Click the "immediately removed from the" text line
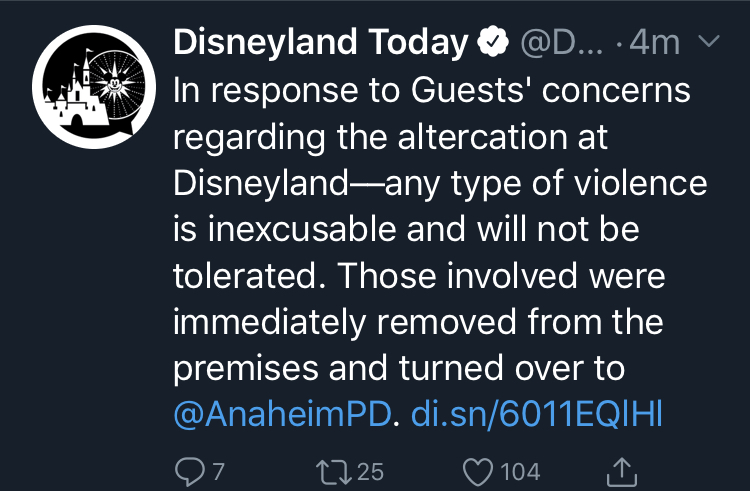The image size is (750, 491). pos(418,321)
